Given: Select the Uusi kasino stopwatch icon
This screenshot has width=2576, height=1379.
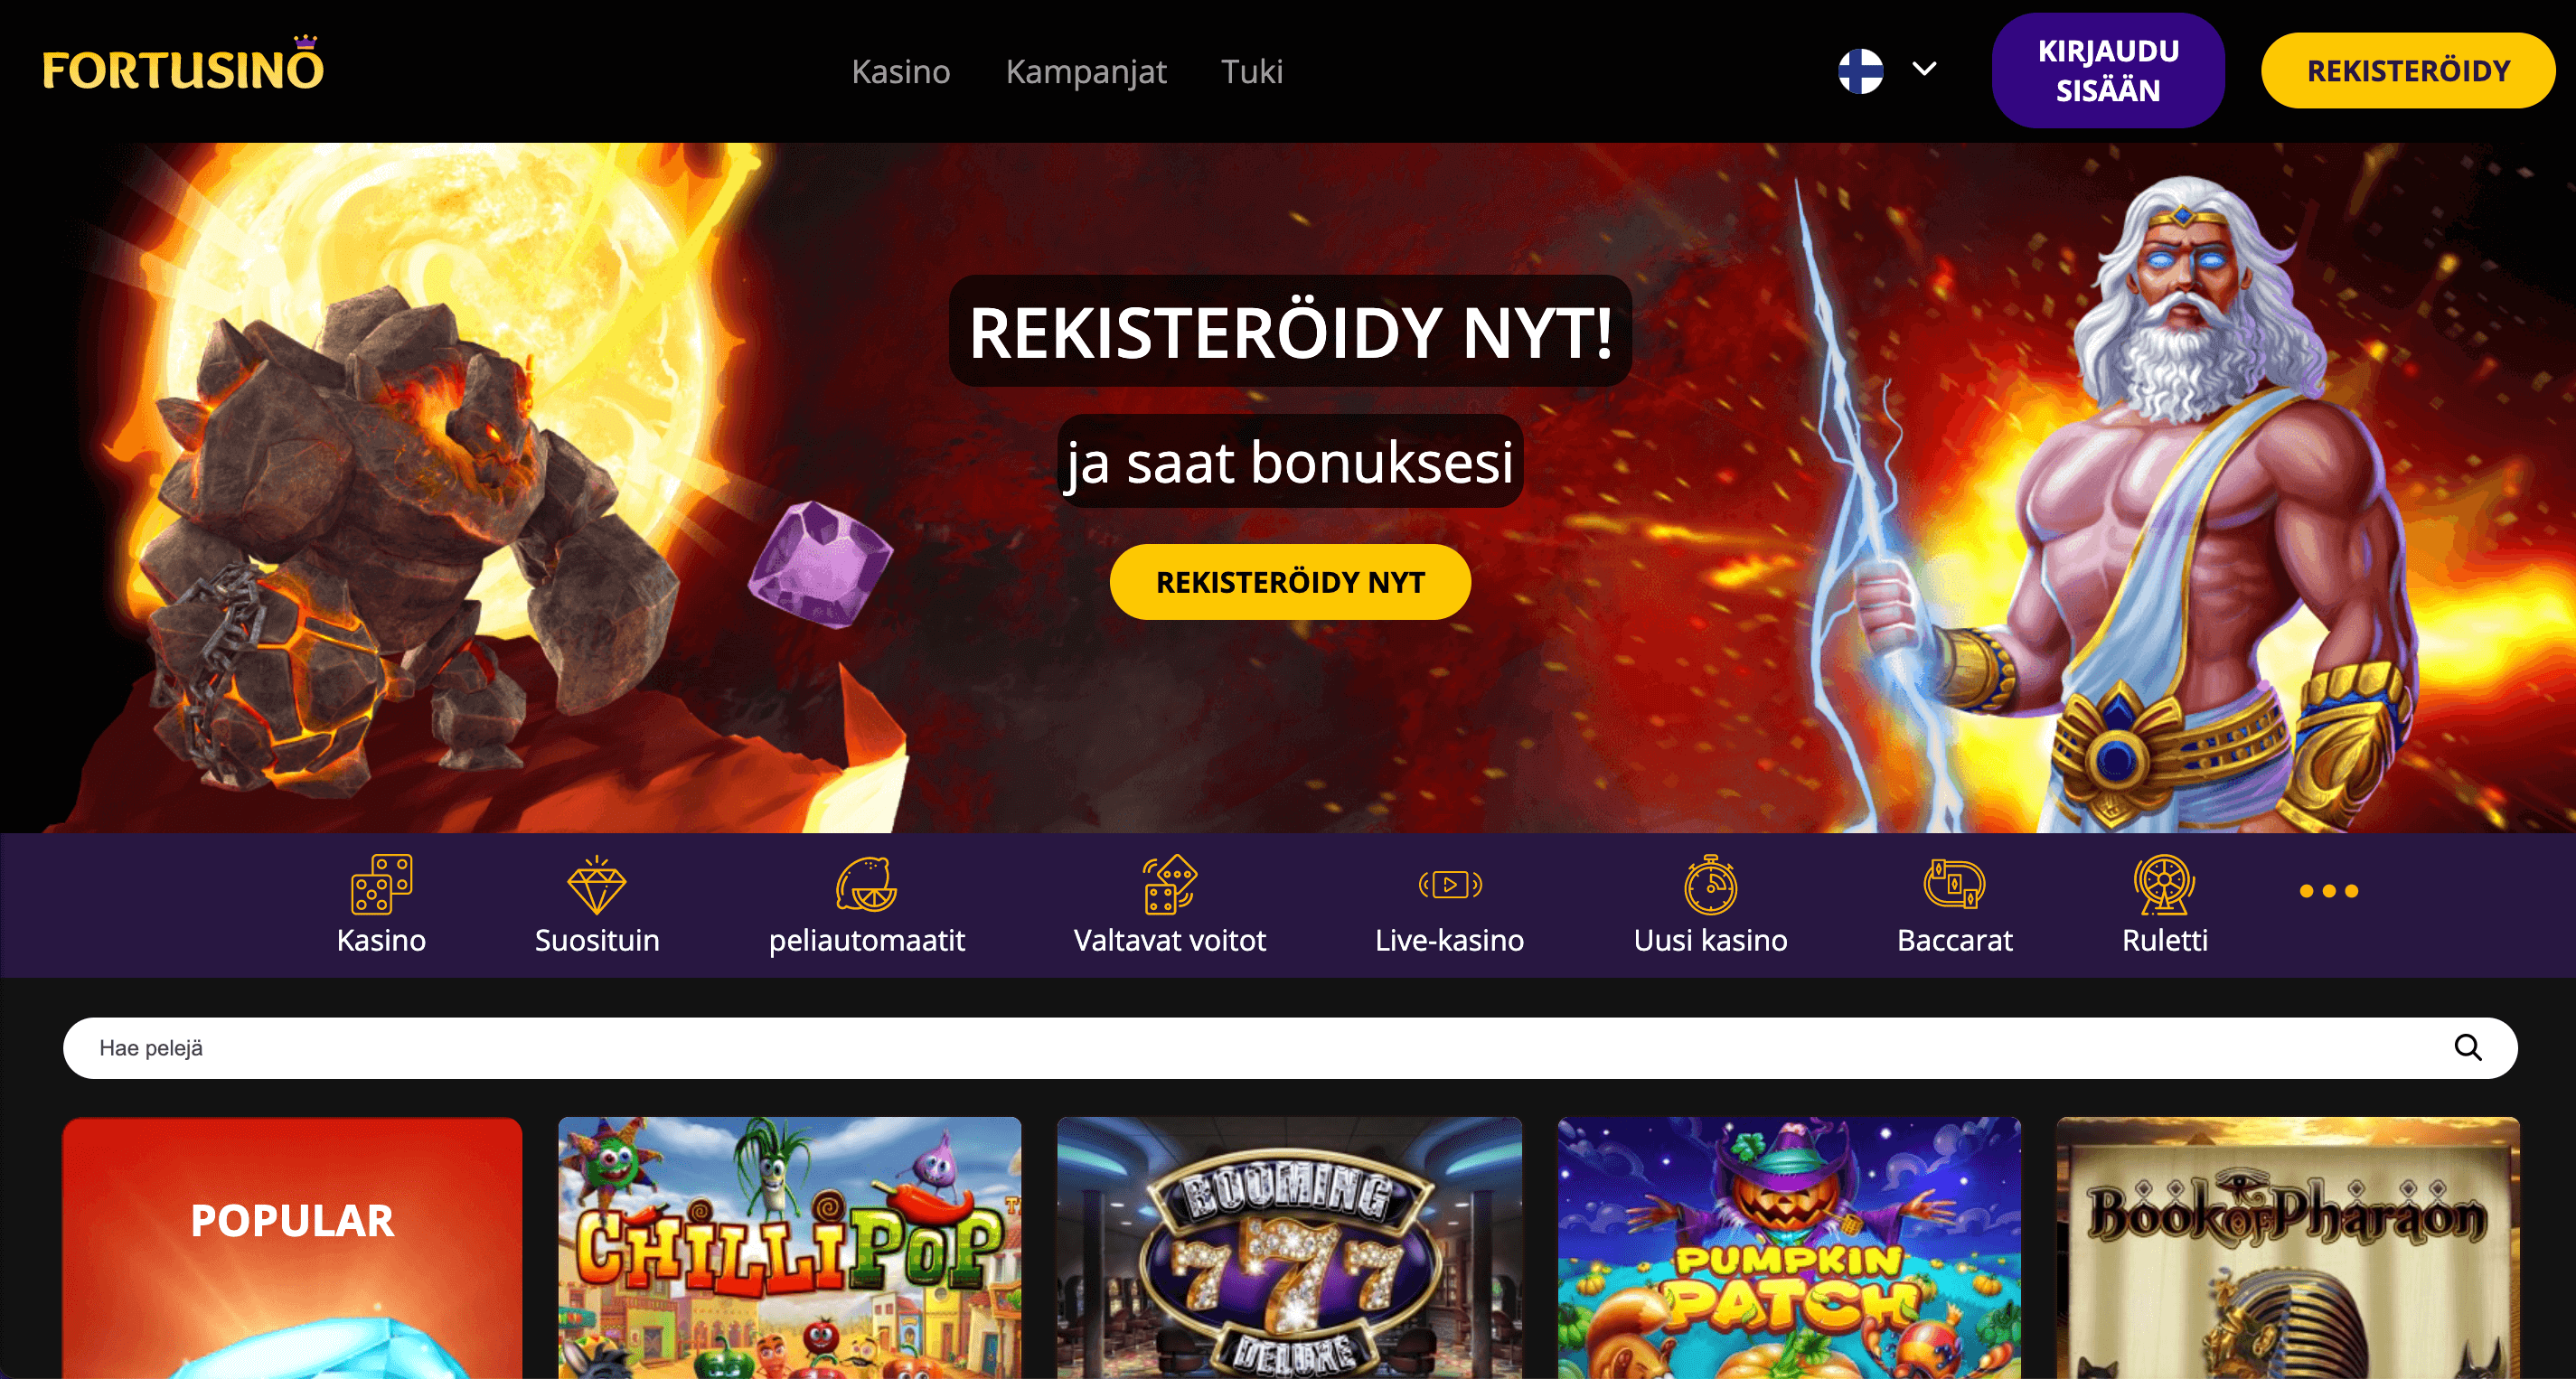Looking at the screenshot, I should (1710, 884).
